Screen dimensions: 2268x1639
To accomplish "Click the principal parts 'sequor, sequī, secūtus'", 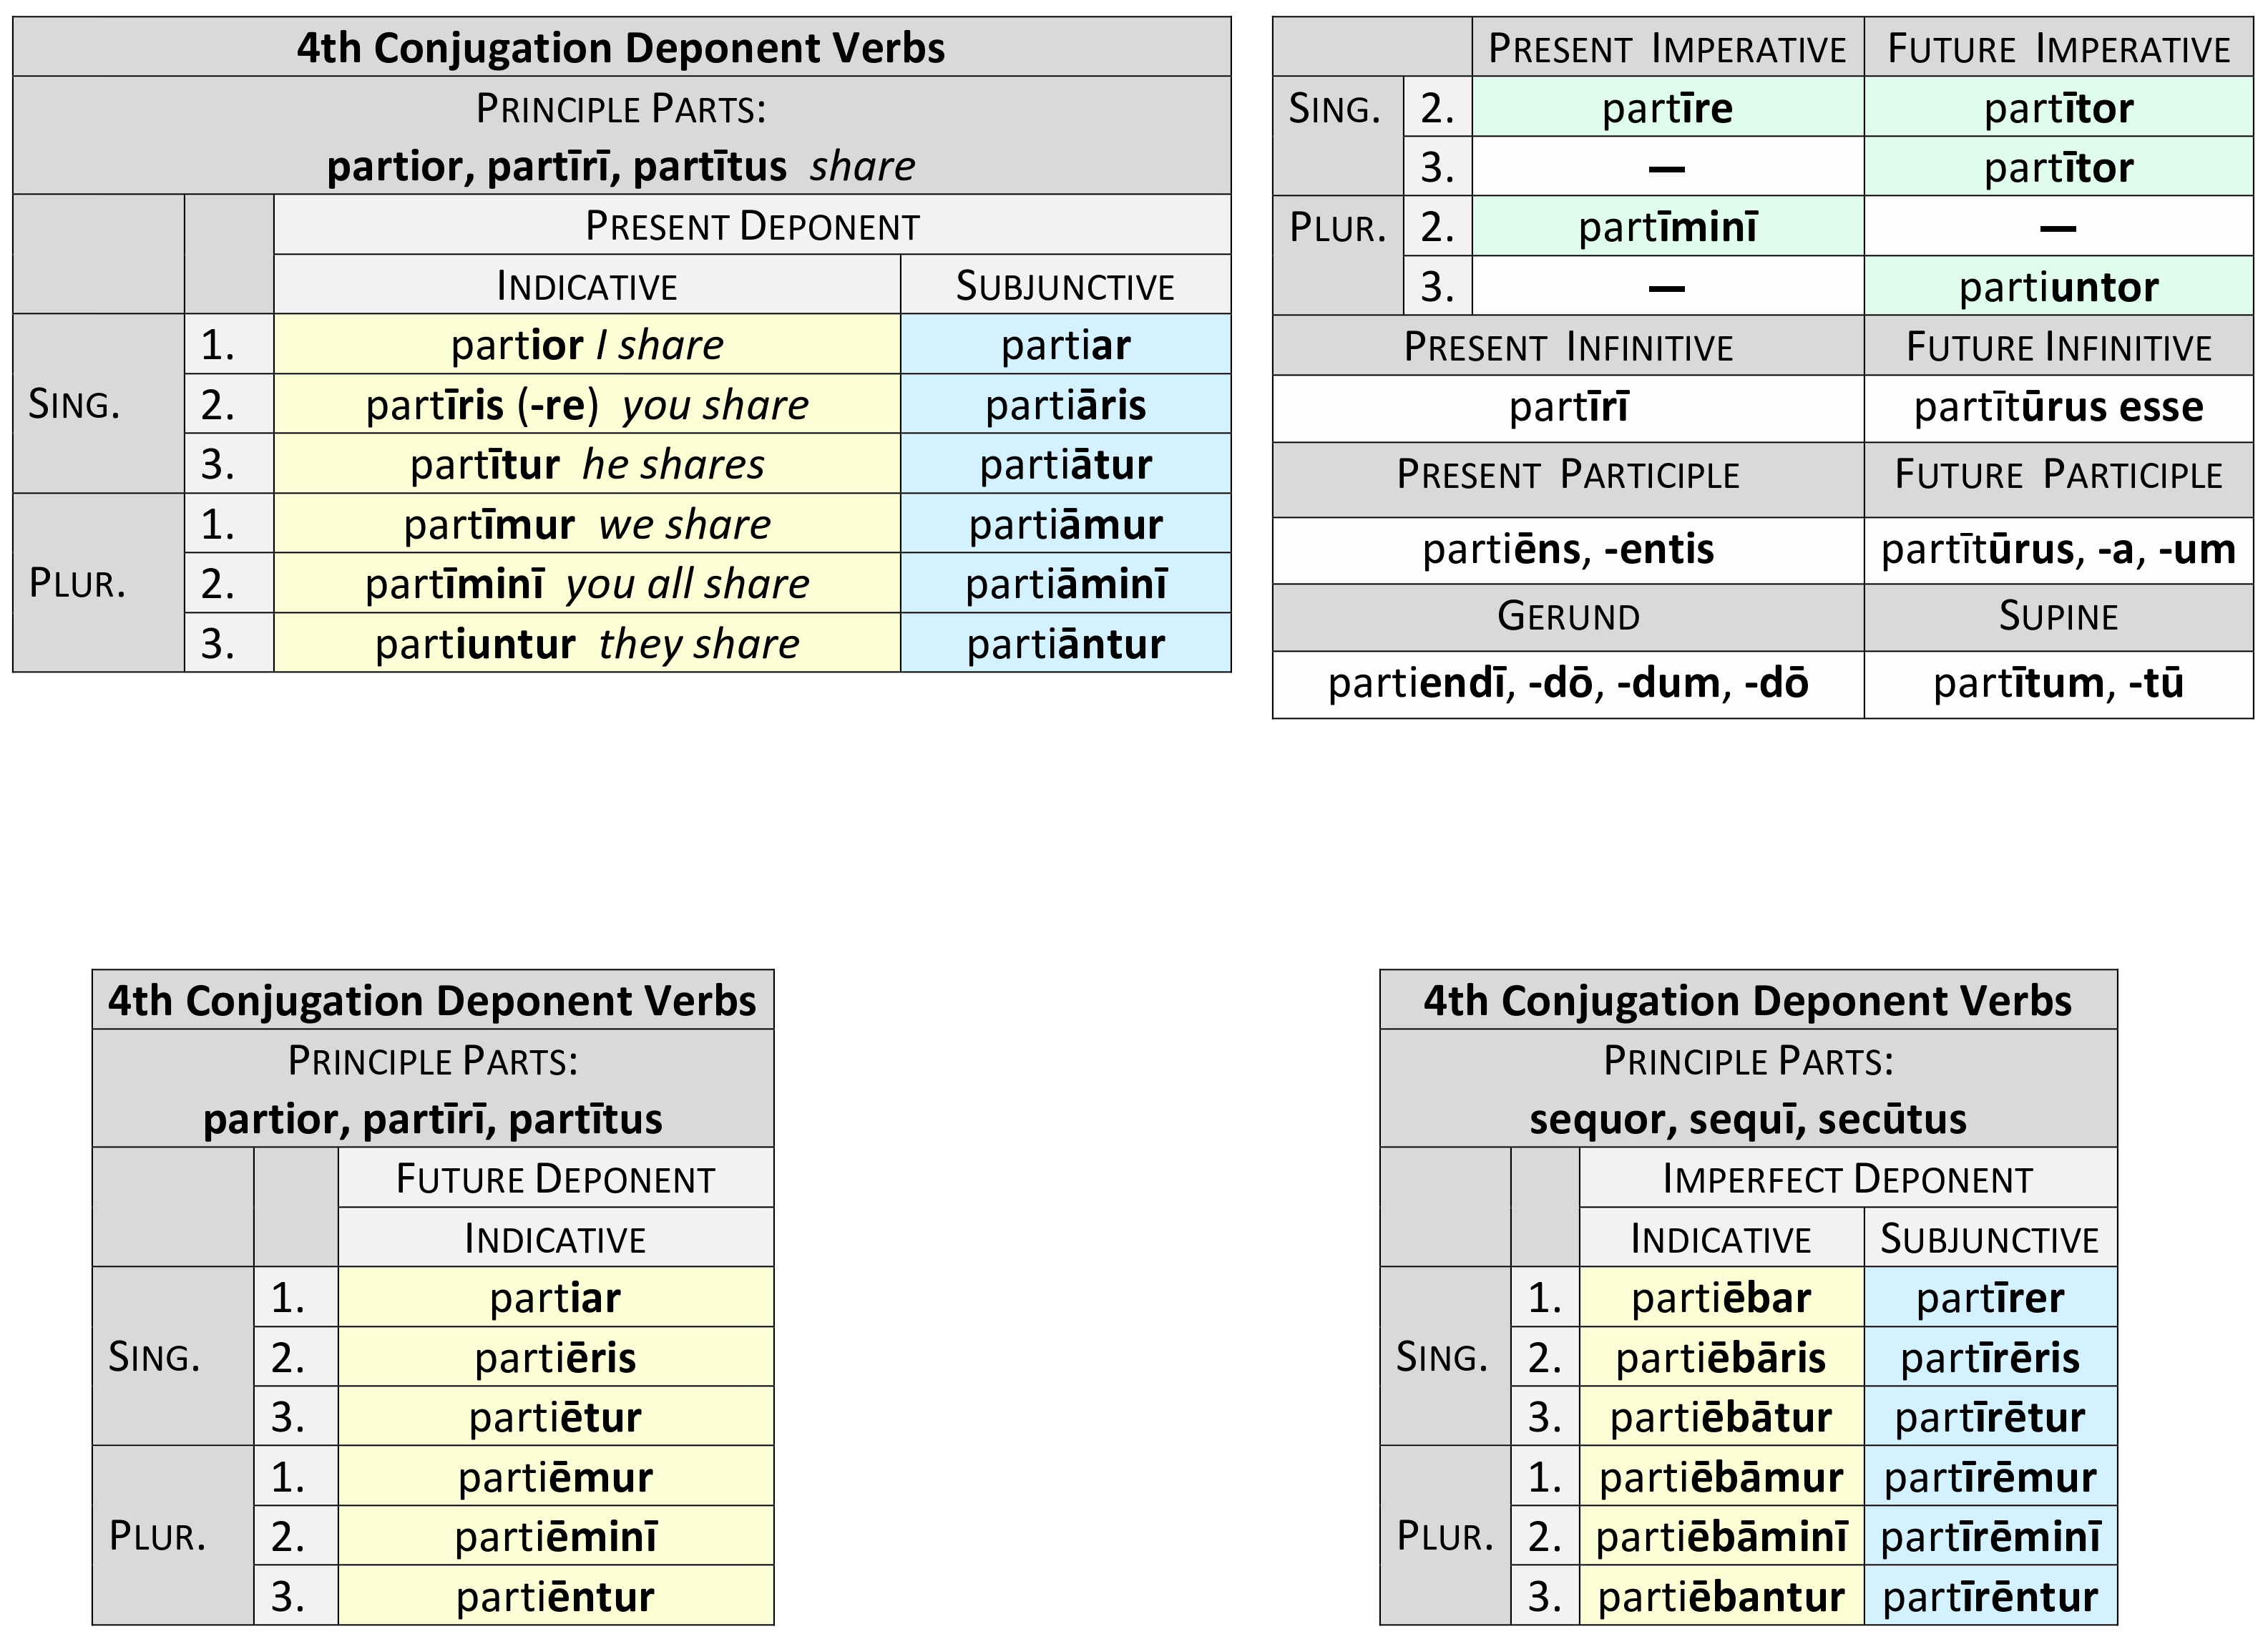I will pos(1747,1119).
